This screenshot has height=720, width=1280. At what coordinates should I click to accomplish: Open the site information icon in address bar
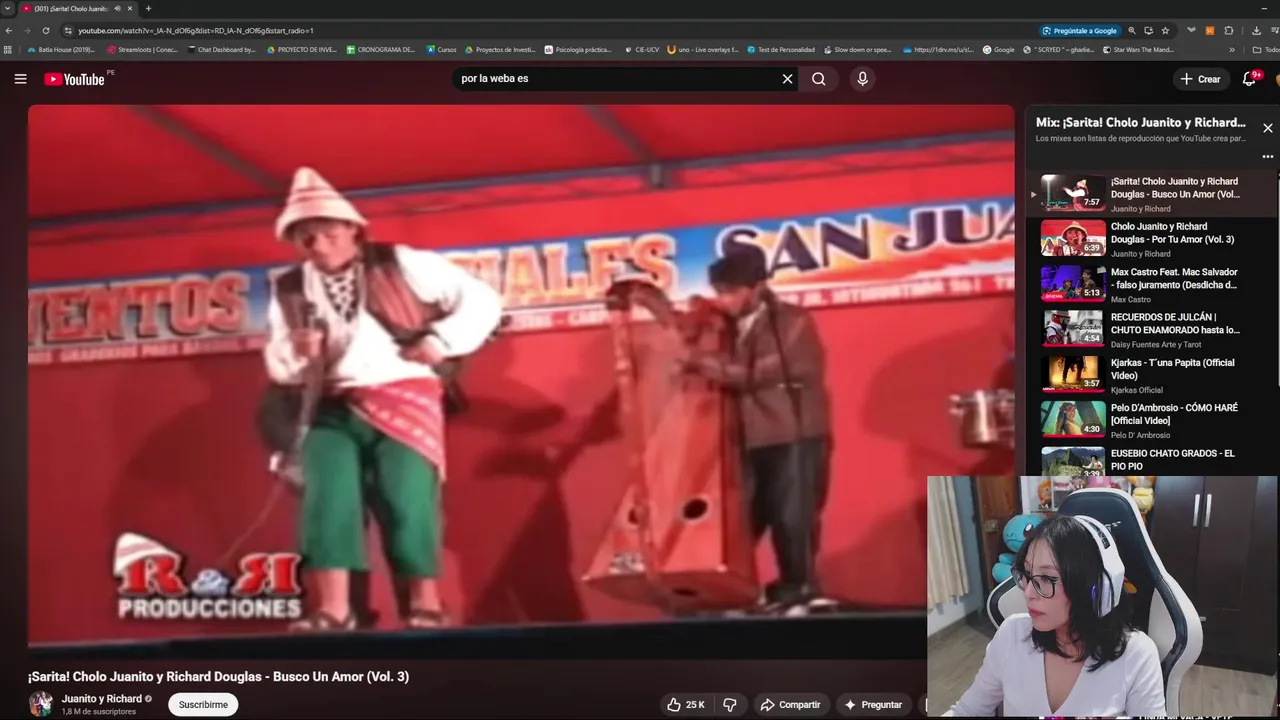click(67, 31)
